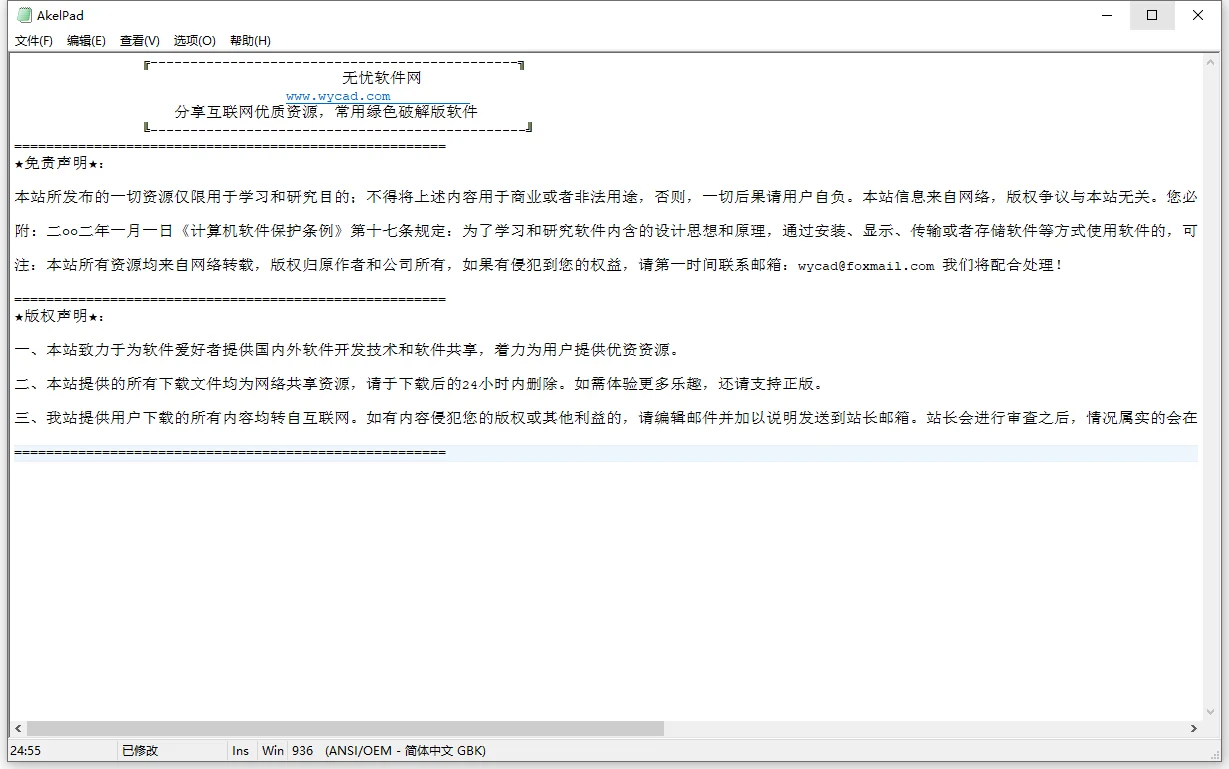Click the Ins insert-mode indicator in status bar
Image resolution: width=1229 pixels, height=769 pixels.
(x=240, y=750)
